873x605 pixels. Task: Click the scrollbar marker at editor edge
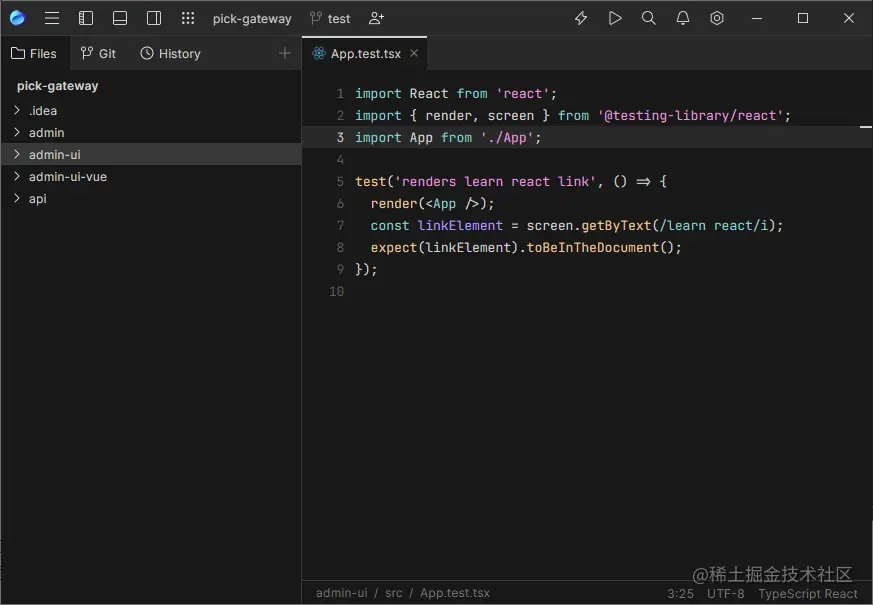(866, 127)
